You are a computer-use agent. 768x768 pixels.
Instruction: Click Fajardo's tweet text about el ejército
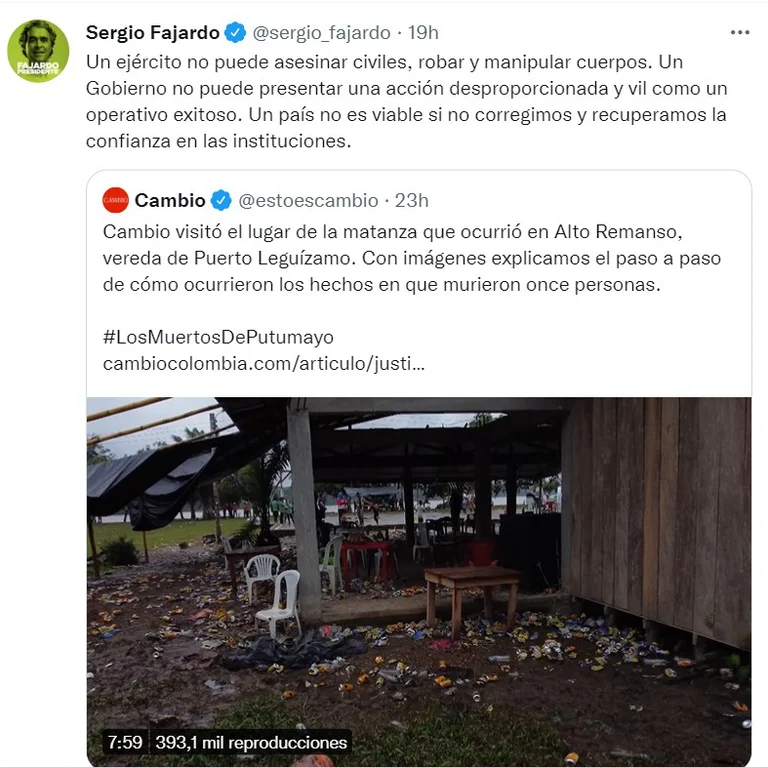[x=407, y=101]
